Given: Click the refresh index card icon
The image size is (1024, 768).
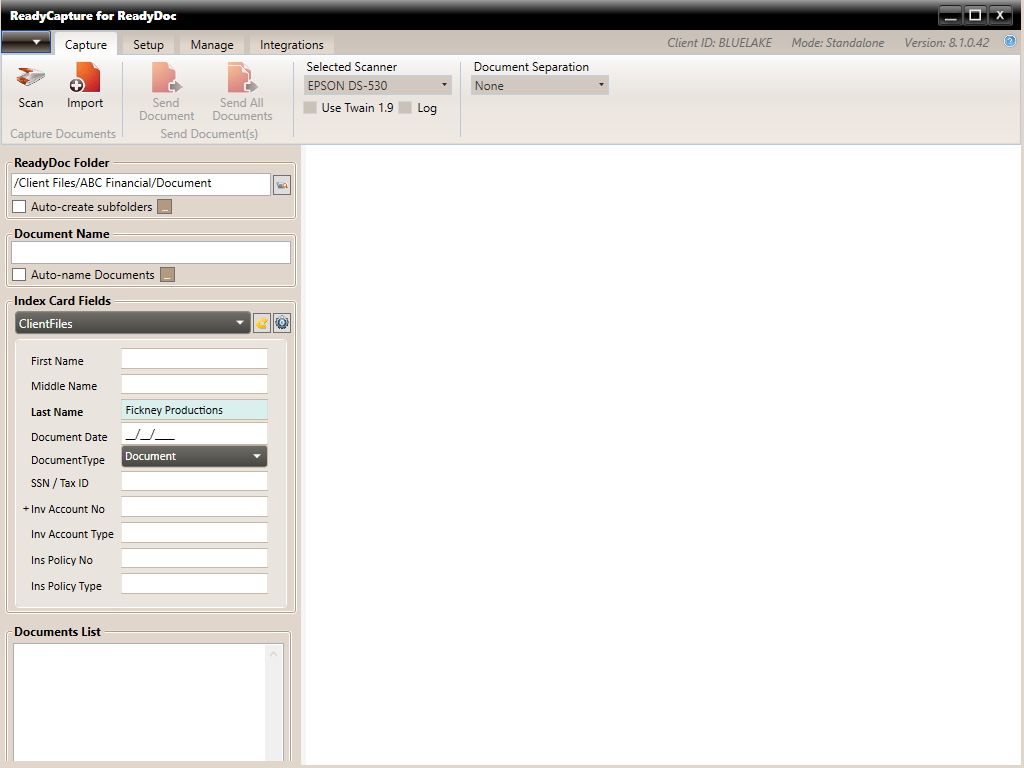Looking at the screenshot, I should 262,323.
